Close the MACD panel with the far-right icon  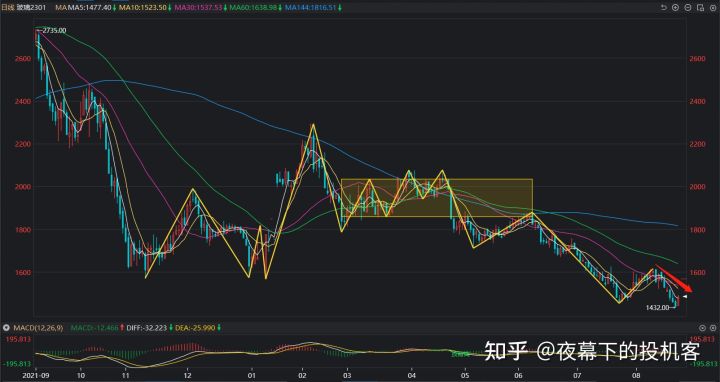713,328
